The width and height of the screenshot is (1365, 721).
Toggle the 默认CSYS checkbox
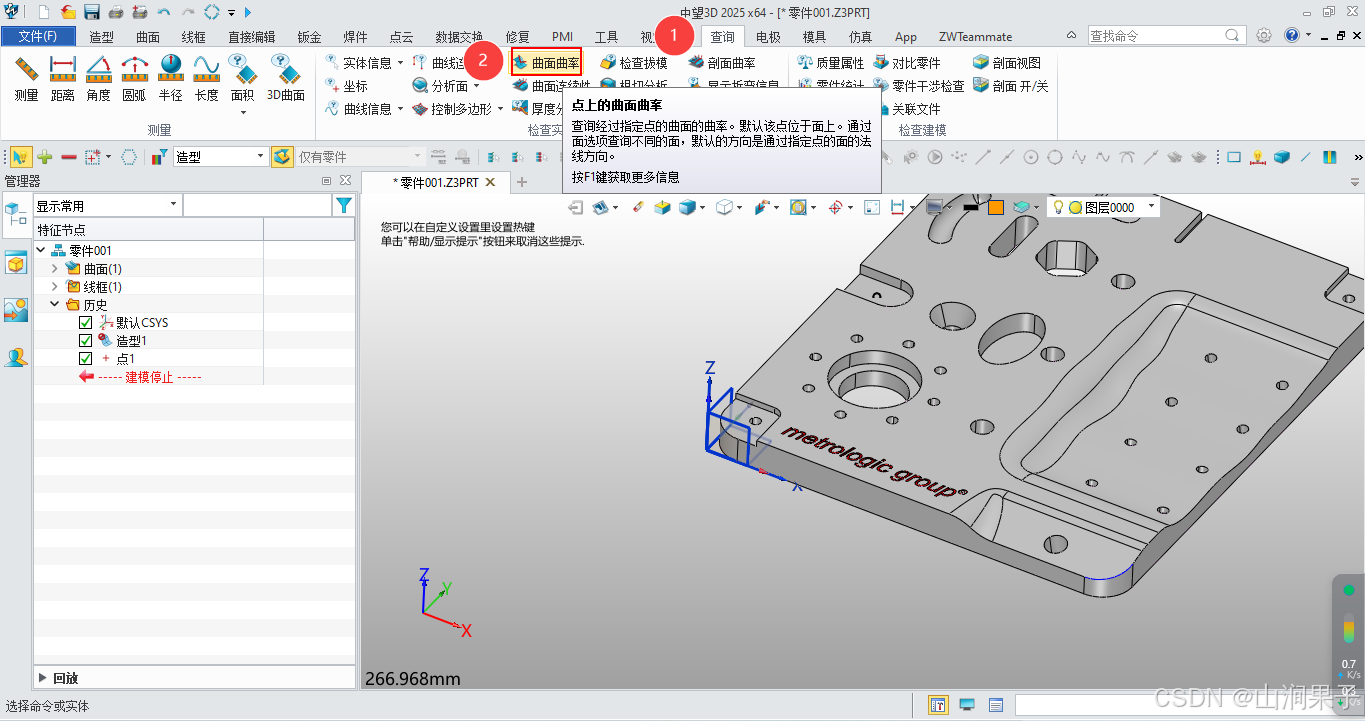point(86,323)
